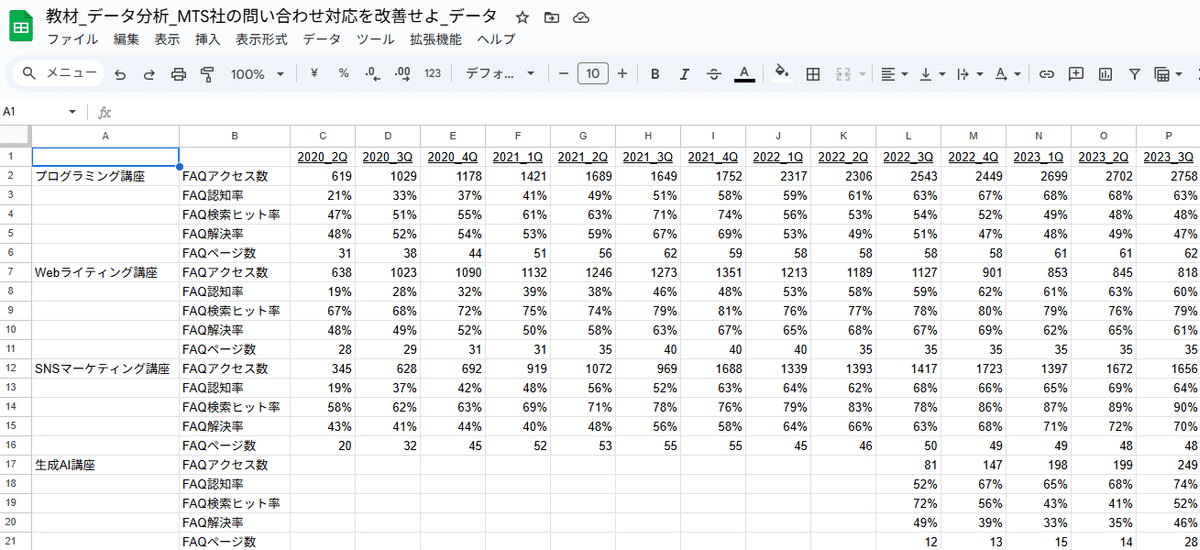Select header cell 2020_2Q
The height and width of the screenshot is (550, 1200).
point(323,157)
